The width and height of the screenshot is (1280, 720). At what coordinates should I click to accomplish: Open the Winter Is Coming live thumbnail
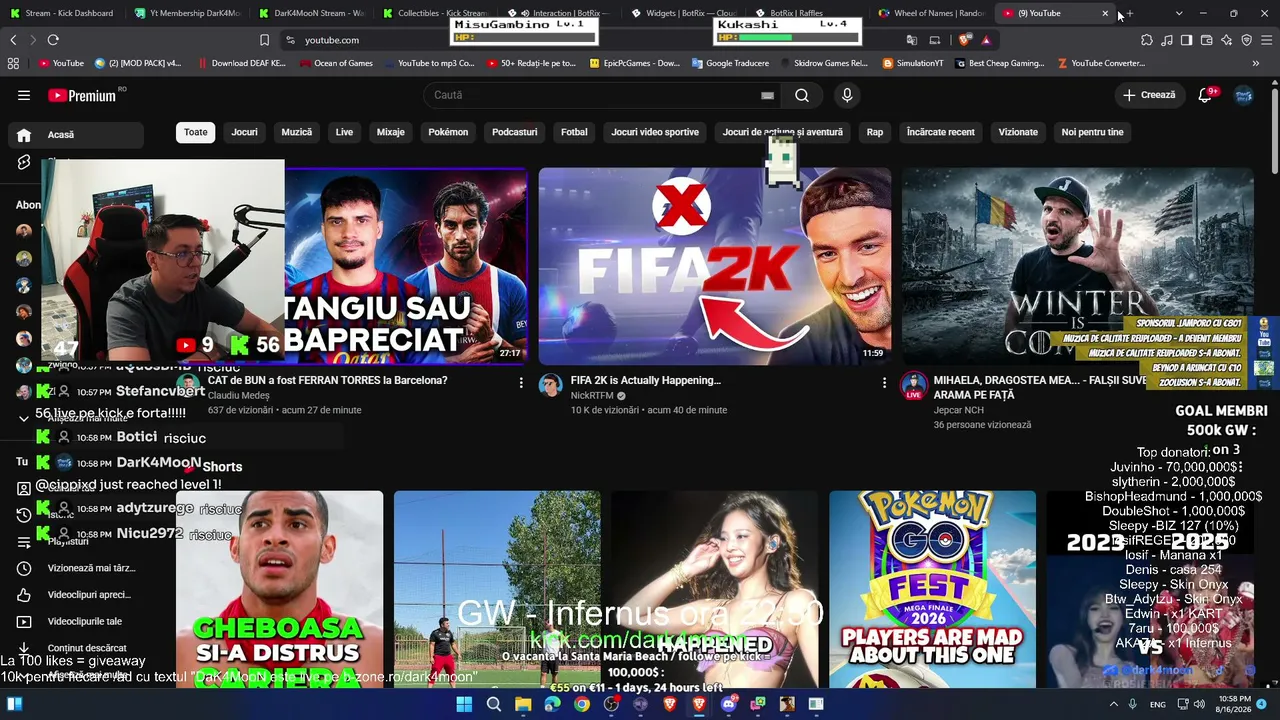coord(1078,266)
